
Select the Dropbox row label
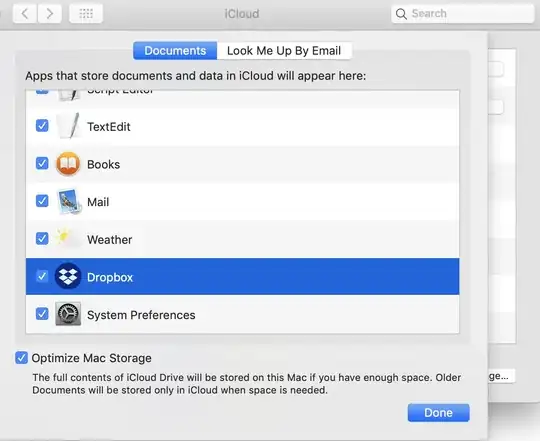(110, 277)
